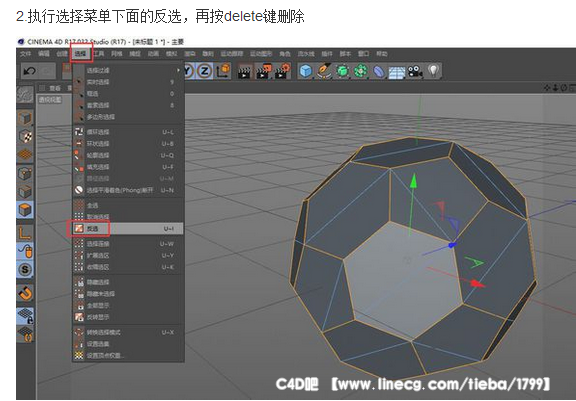Image resolution: width=576 pixels, height=401 pixels.
Task: Open Render Settings with the gear clapperboard
Action: point(283,71)
